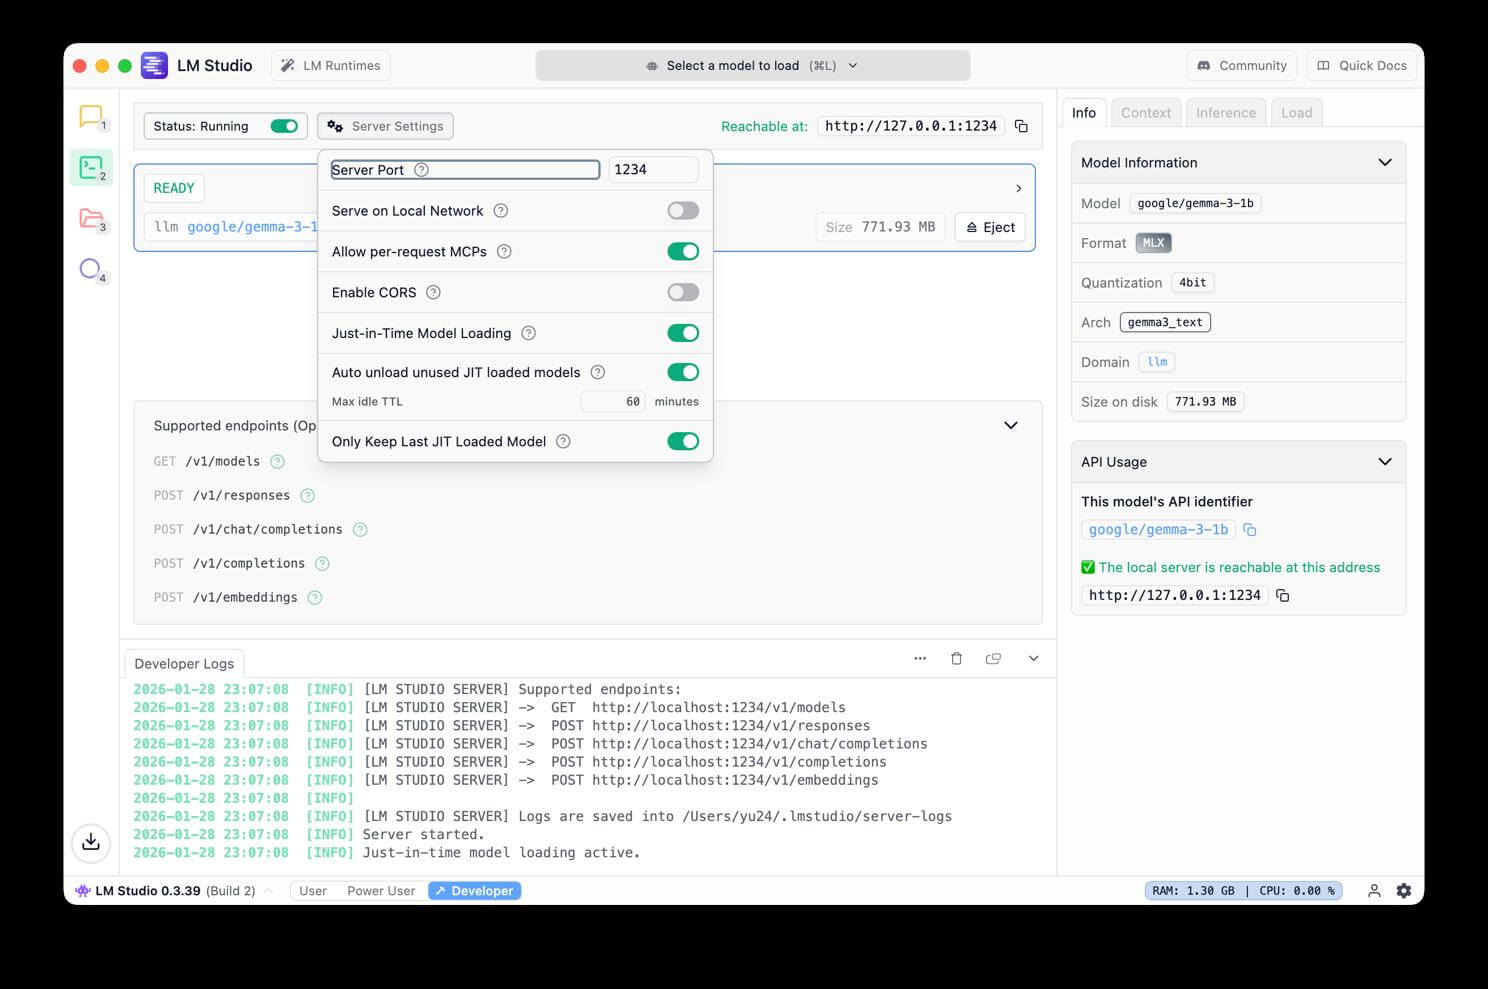Image resolution: width=1488 pixels, height=989 pixels.
Task: Copy the Reachable at server address
Action: coord(1021,126)
